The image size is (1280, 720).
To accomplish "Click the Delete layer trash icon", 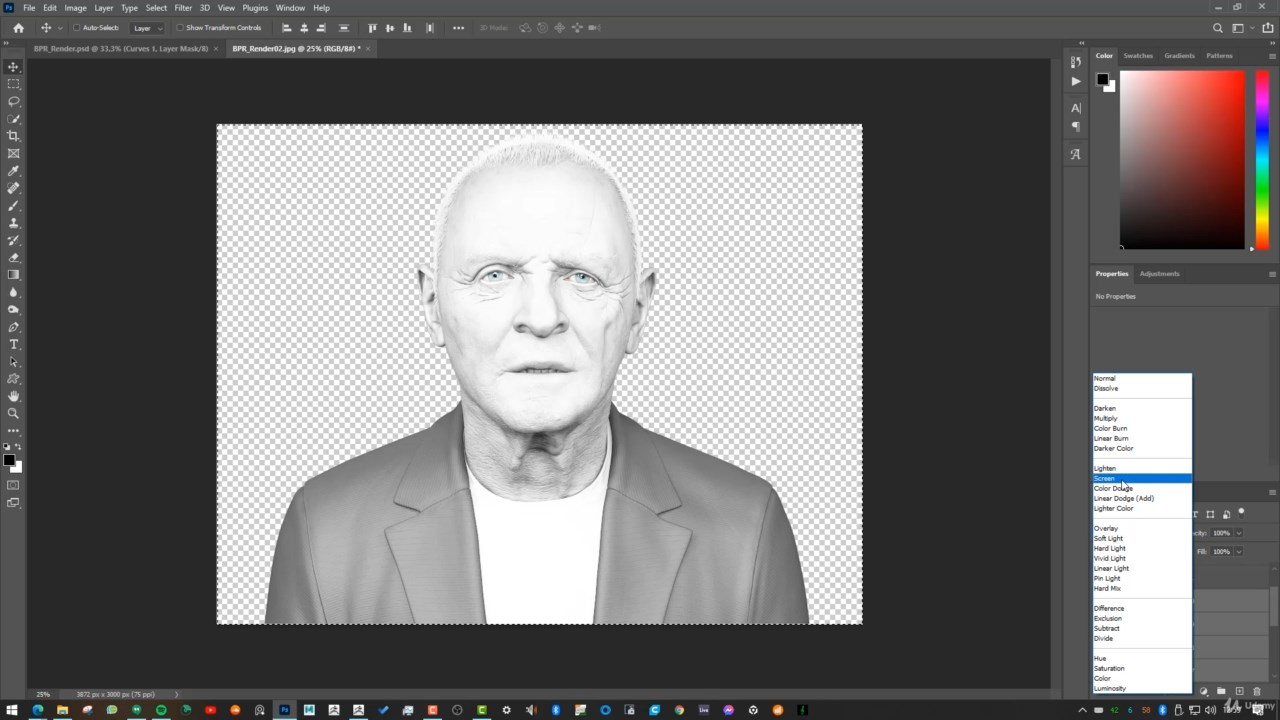I will click(x=1257, y=691).
